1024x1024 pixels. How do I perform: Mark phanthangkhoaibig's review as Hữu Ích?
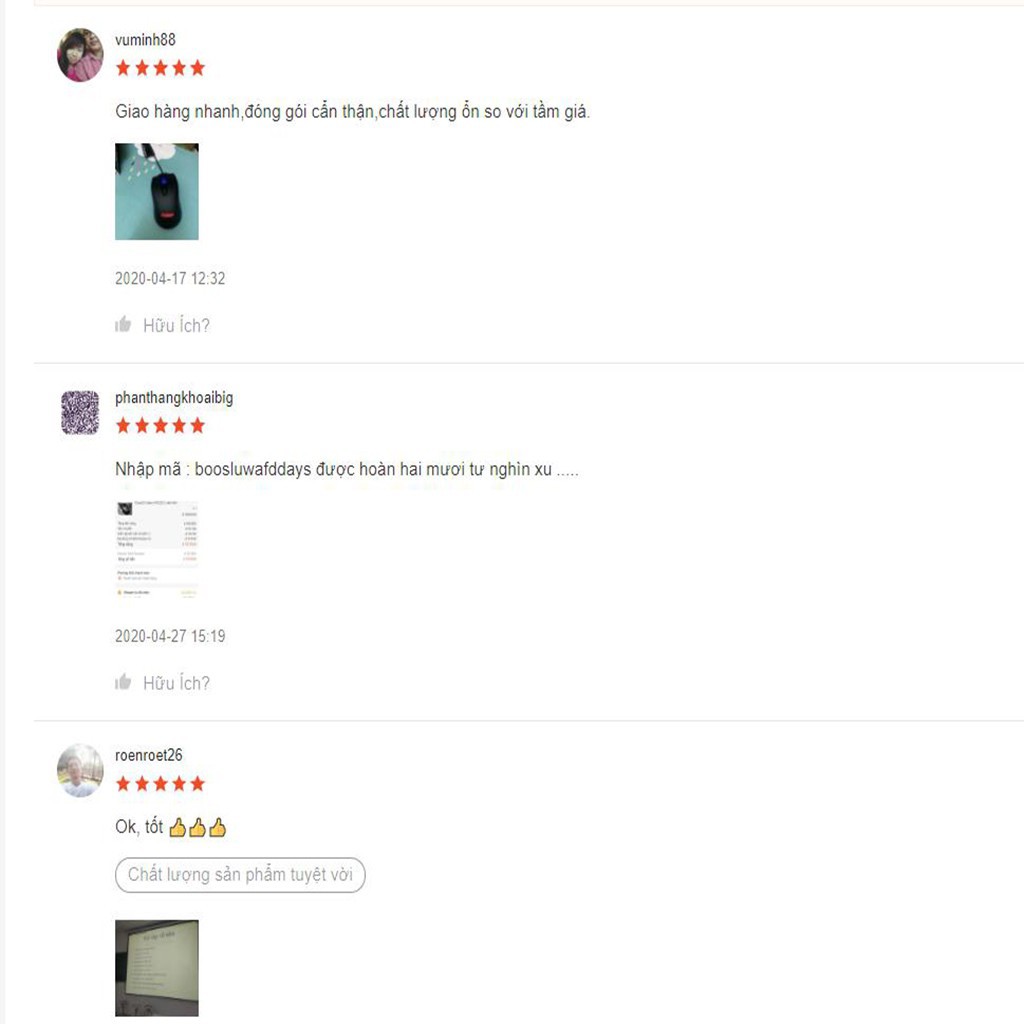pos(176,683)
